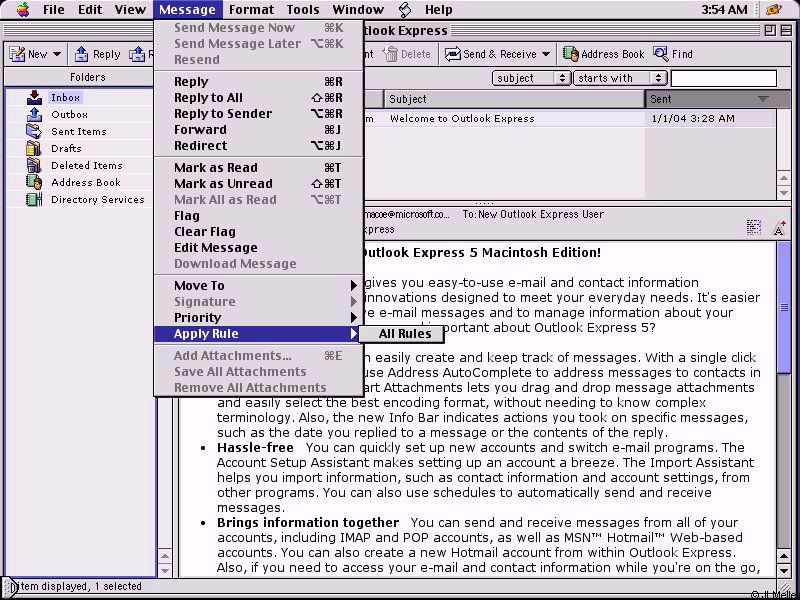Click the message list scroll down arrow
800x600 pixels.
pyautogui.click(x=784, y=193)
